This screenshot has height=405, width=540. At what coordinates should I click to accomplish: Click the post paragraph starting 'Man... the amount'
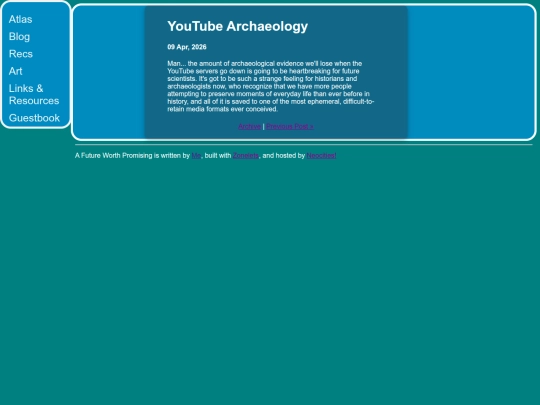pyautogui.click(x=271, y=86)
